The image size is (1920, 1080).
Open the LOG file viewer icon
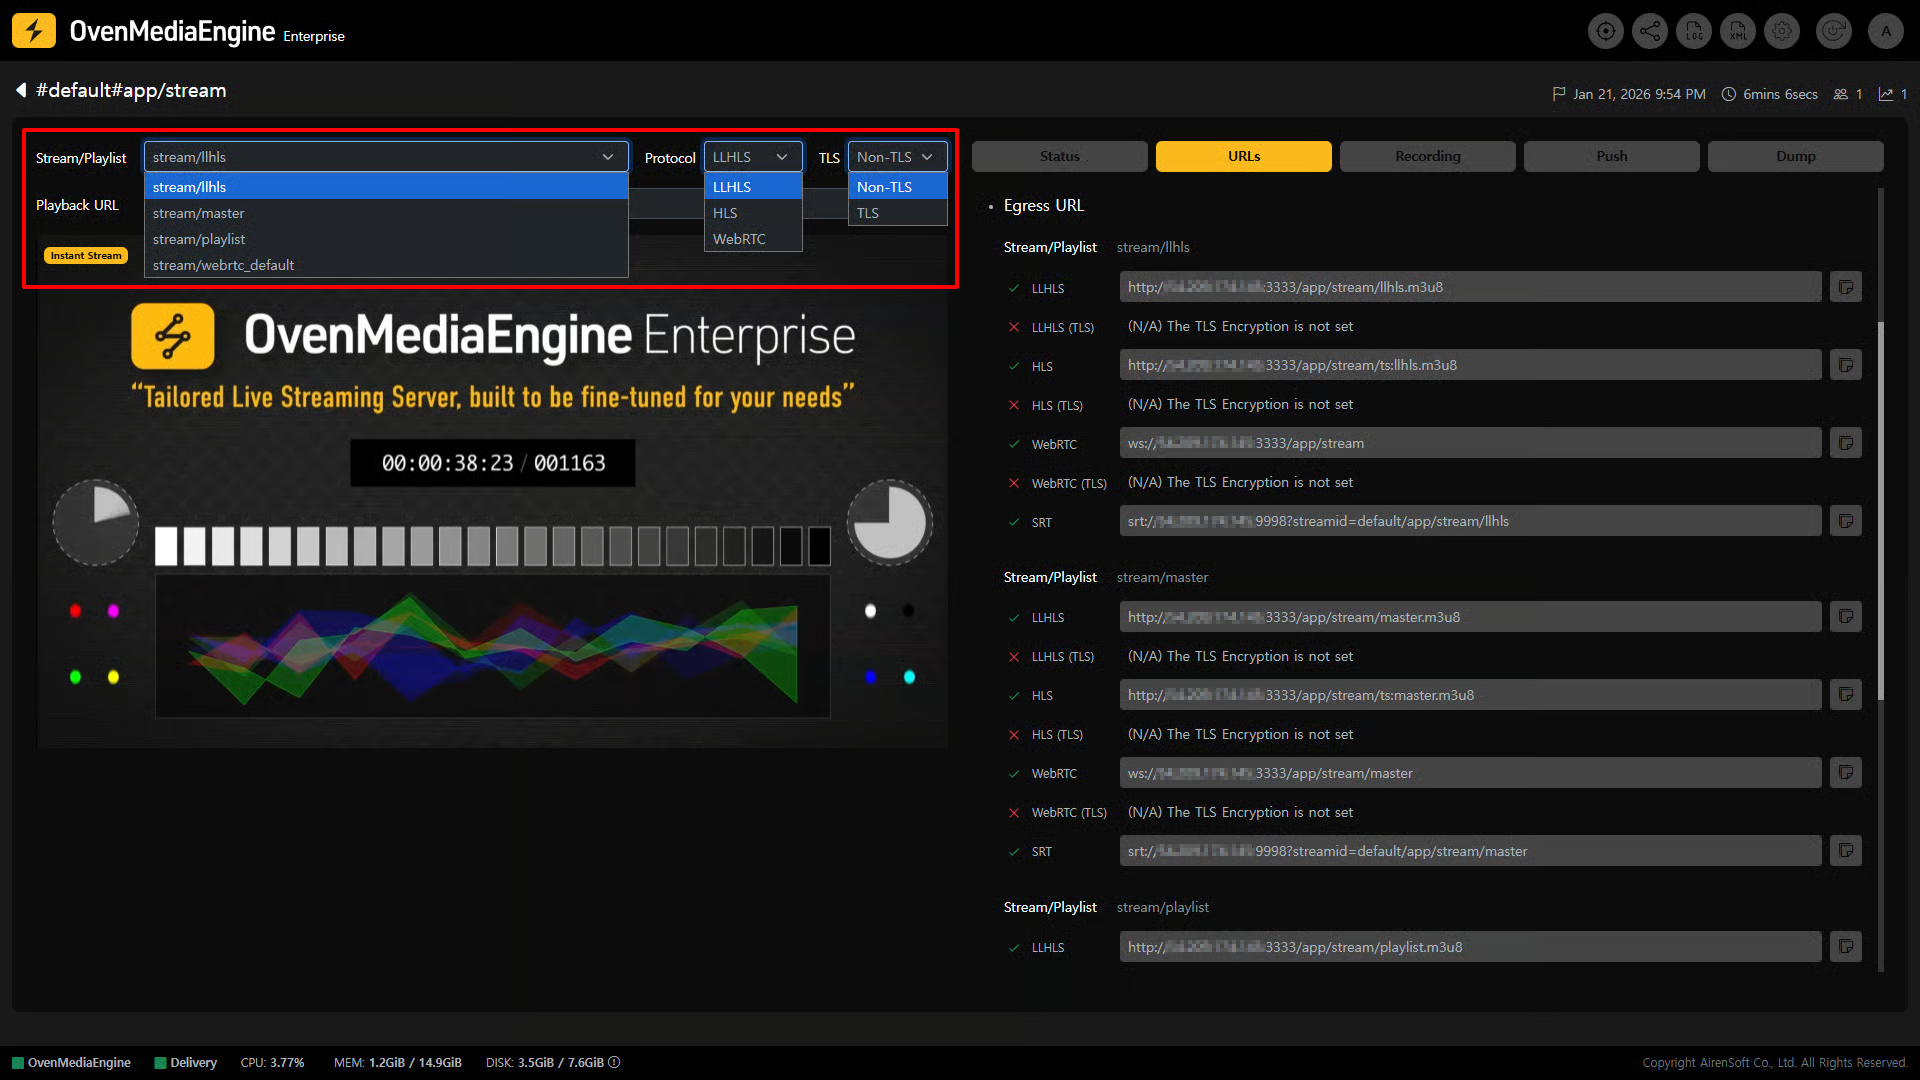coord(1694,31)
